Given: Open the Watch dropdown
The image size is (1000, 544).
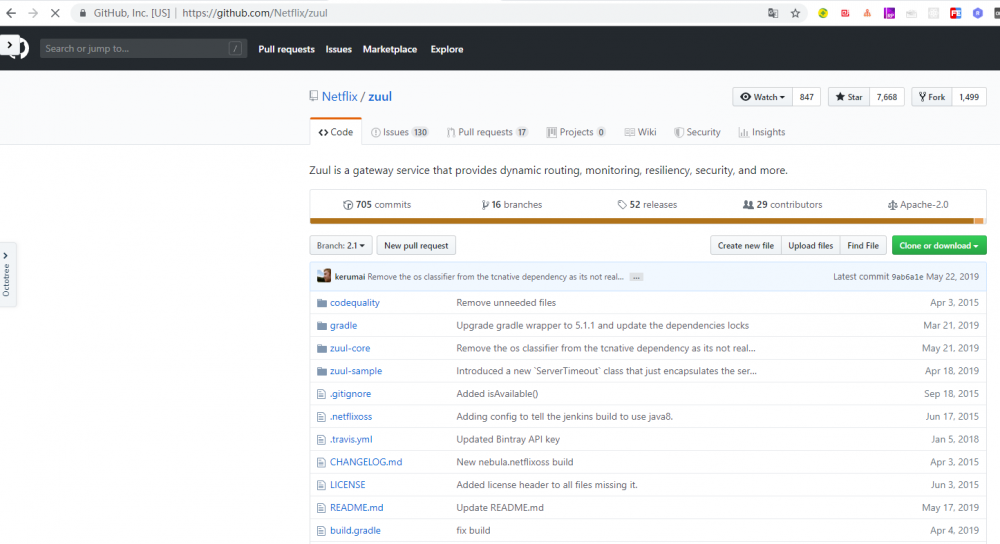Looking at the screenshot, I should click(x=763, y=97).
